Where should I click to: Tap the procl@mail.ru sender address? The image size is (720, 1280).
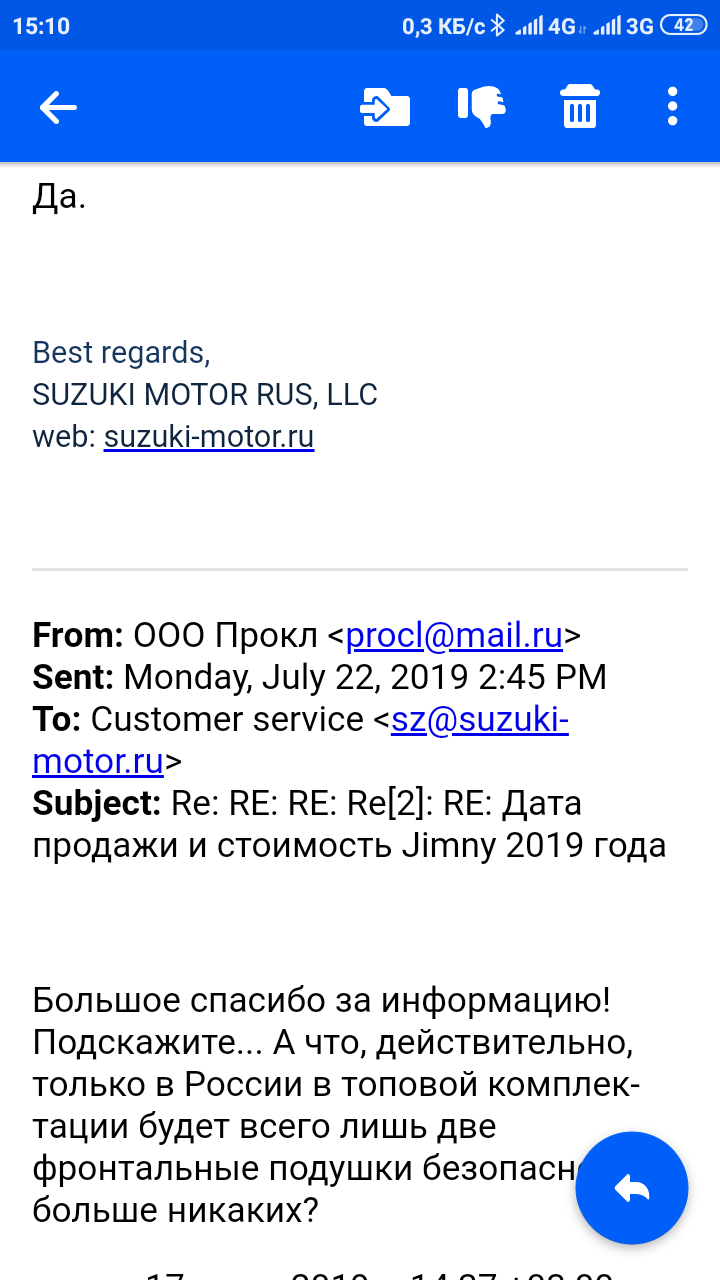(455, 635)
